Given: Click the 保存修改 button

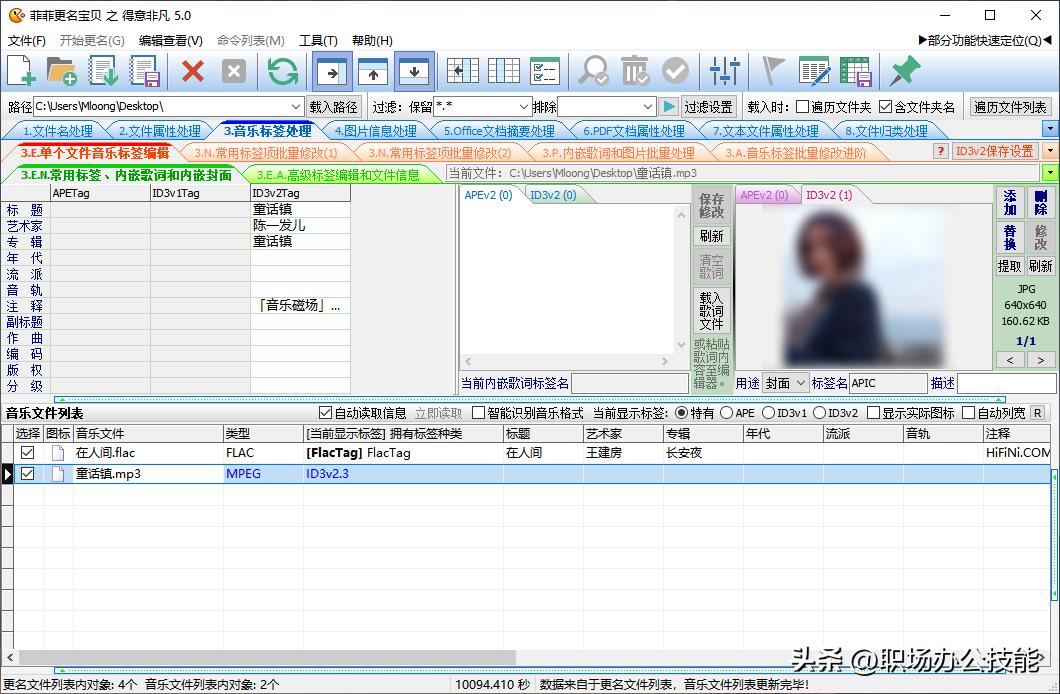Looking at the screenshot, I should [711, 206].
